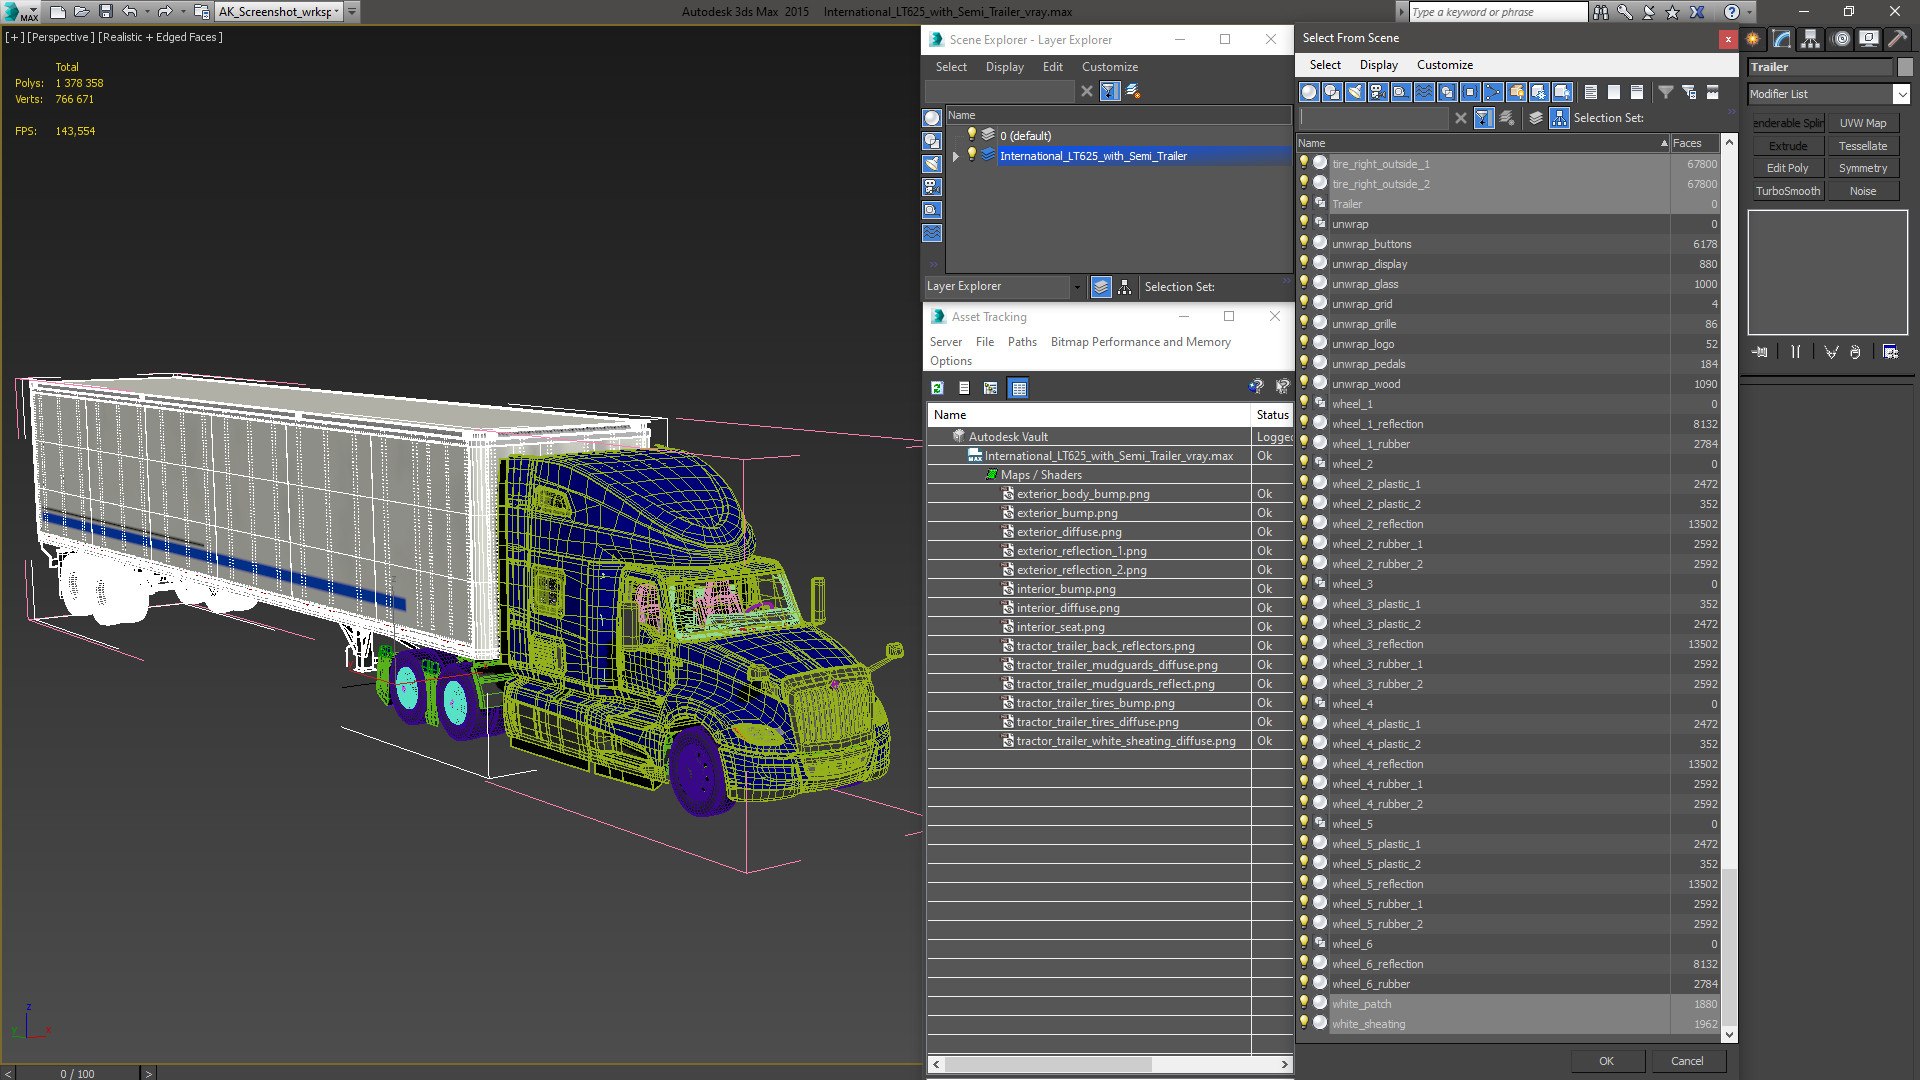Image resolution: width=1920 pixels, height=1080 pixels.
Task: Toggle visibility lightbulb of tire_right_outside_1
Action: coord(1304,163)
